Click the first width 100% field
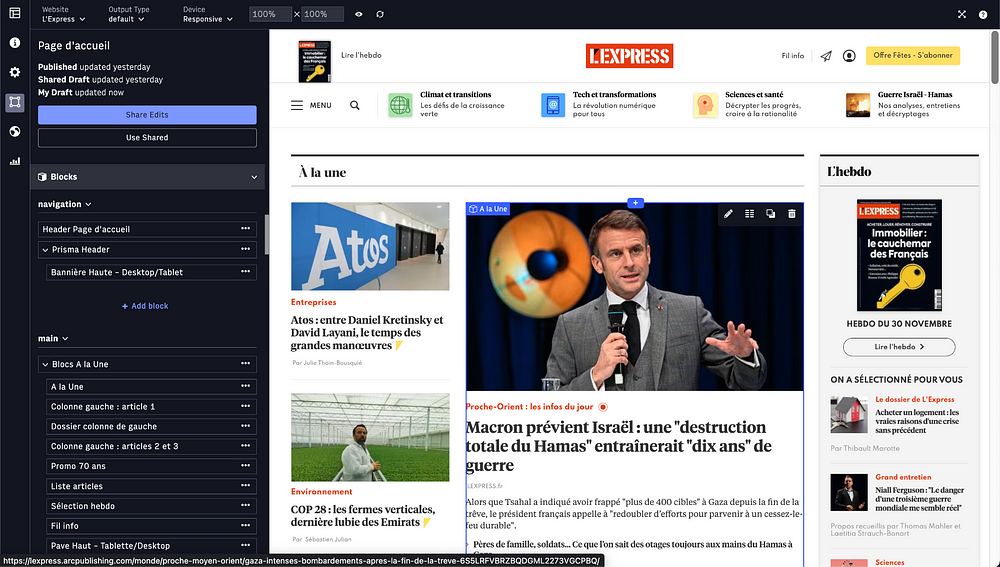The image size is (1000, 567). tap(270, 14)
